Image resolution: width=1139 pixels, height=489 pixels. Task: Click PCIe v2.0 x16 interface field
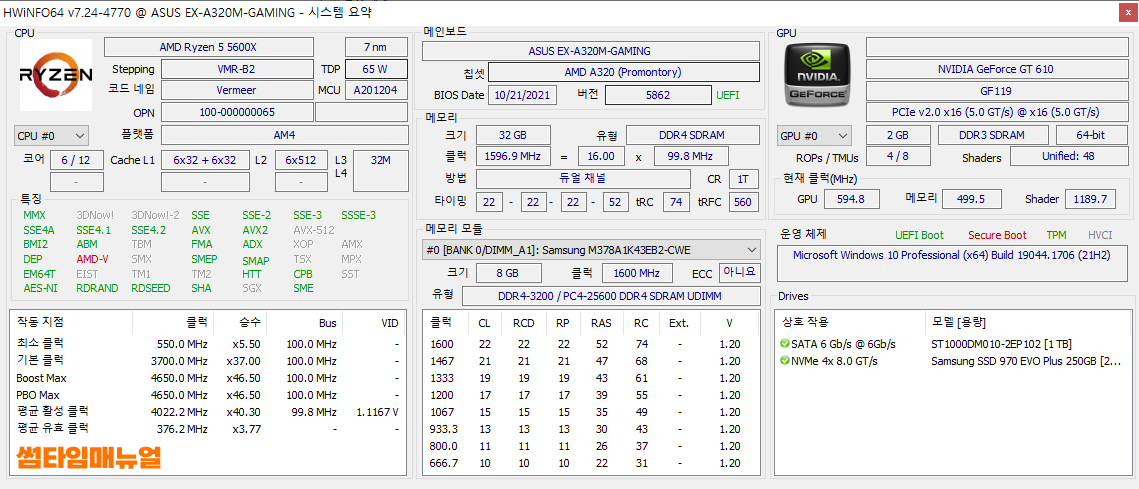pos(995,113)
